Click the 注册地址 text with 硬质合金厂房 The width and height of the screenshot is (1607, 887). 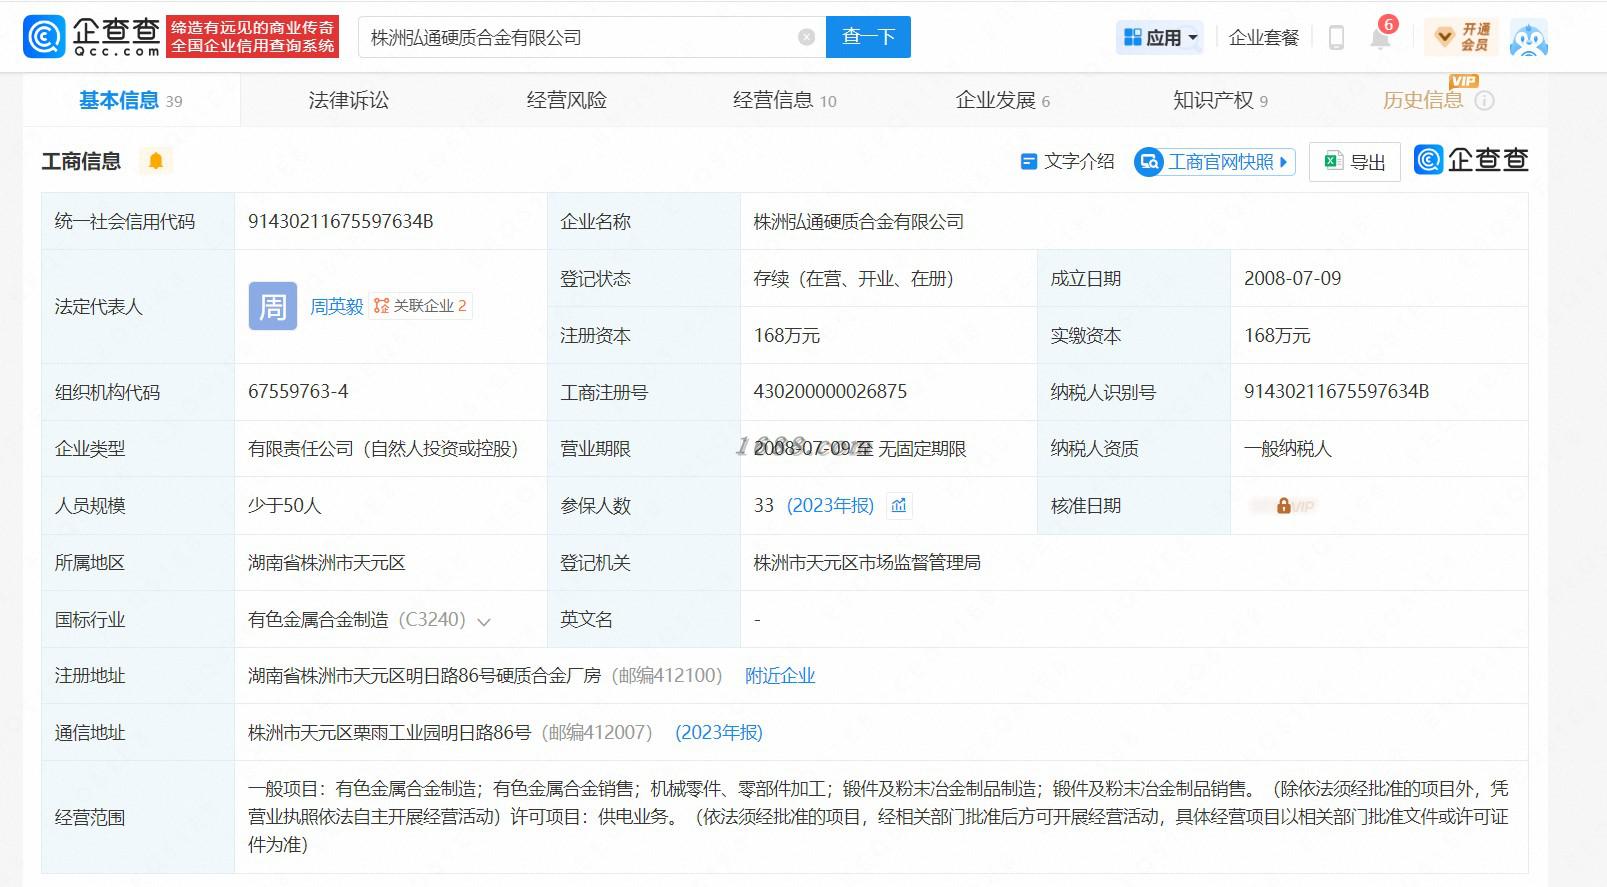click(x=425, y=676)
